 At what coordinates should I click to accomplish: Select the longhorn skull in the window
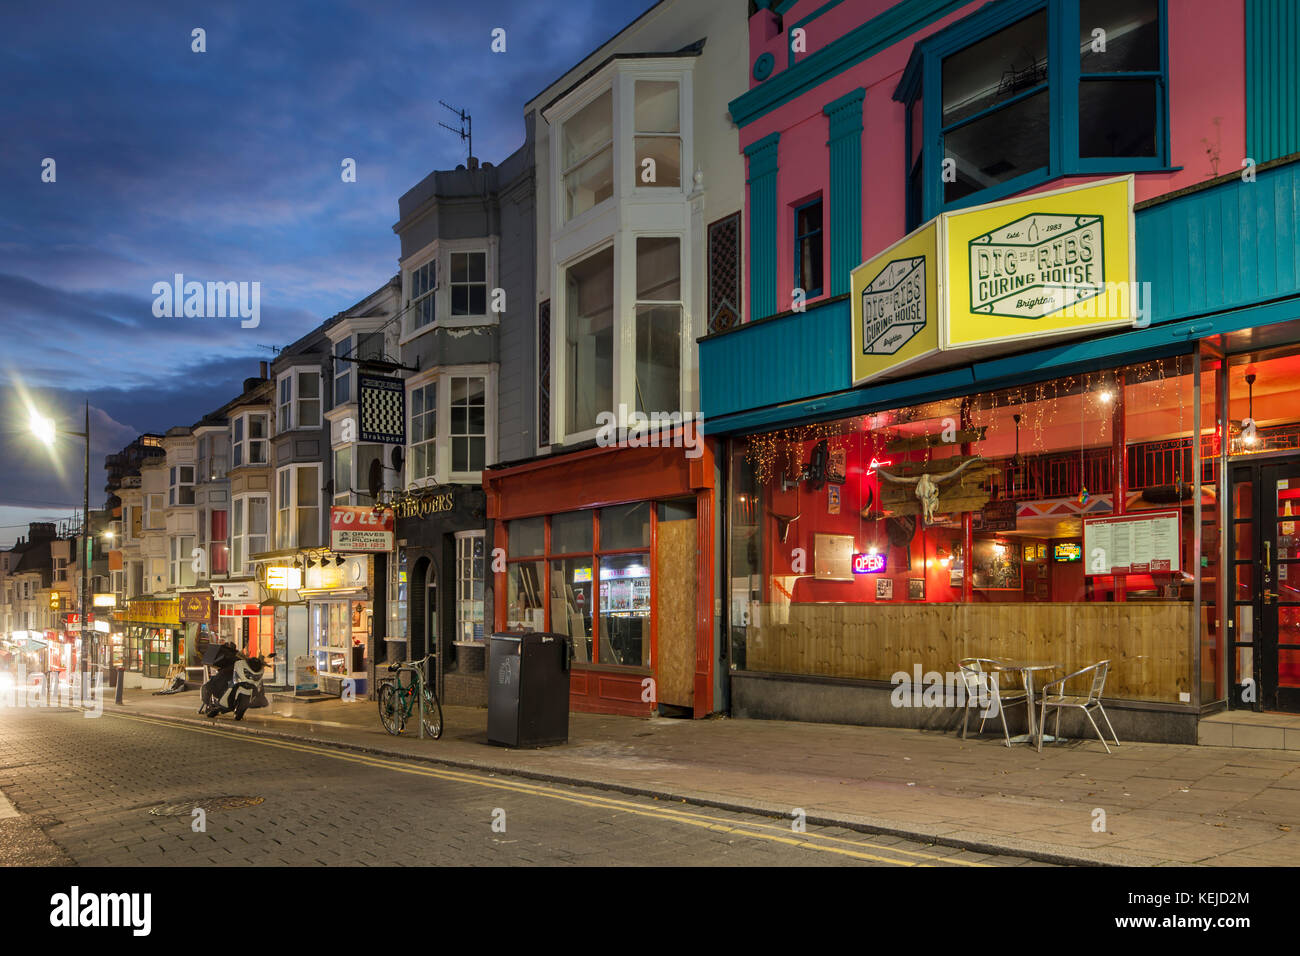(x=927, y=490)
